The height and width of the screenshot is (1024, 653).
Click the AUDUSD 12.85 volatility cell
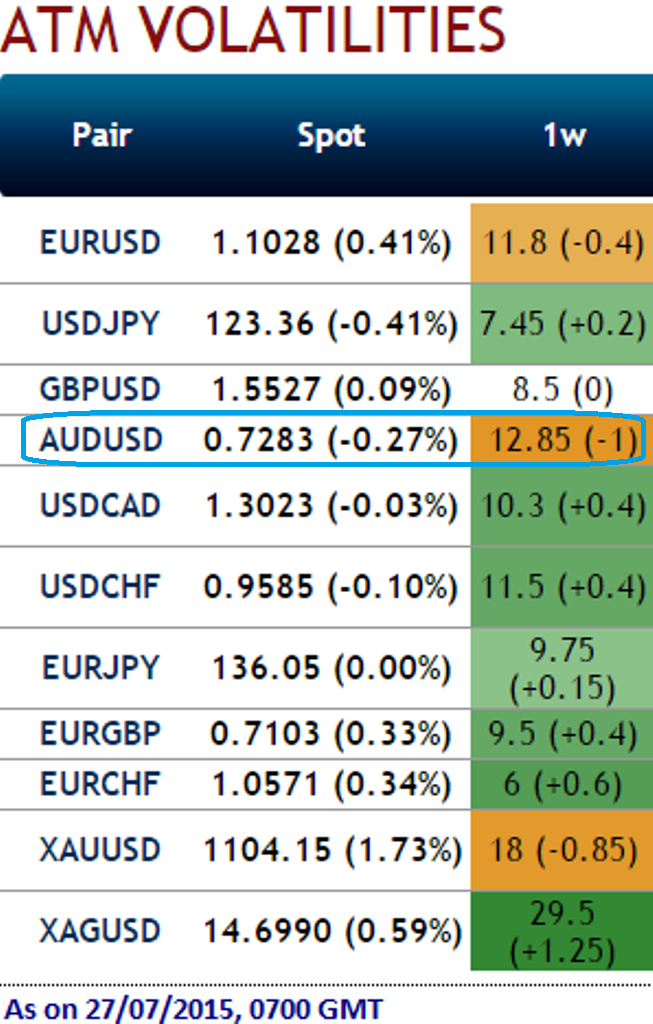(562, 440)
